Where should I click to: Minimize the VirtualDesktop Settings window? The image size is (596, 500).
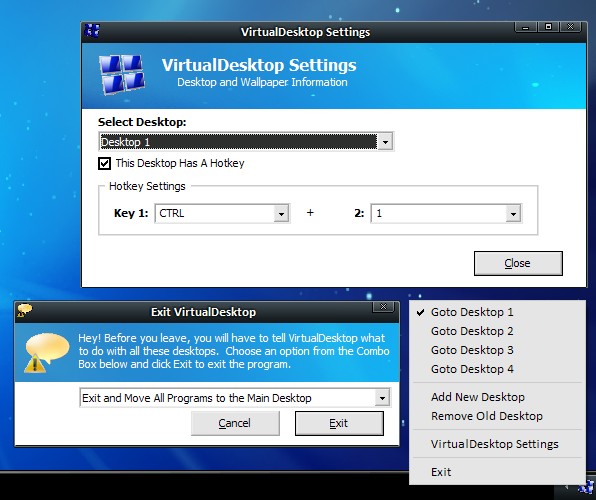coord(526,27)
